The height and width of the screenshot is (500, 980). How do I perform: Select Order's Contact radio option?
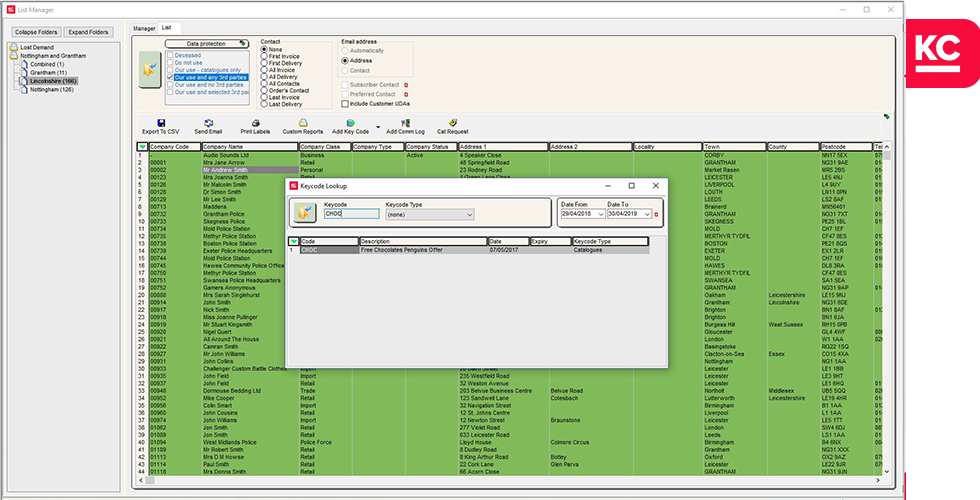pos(264,91)
